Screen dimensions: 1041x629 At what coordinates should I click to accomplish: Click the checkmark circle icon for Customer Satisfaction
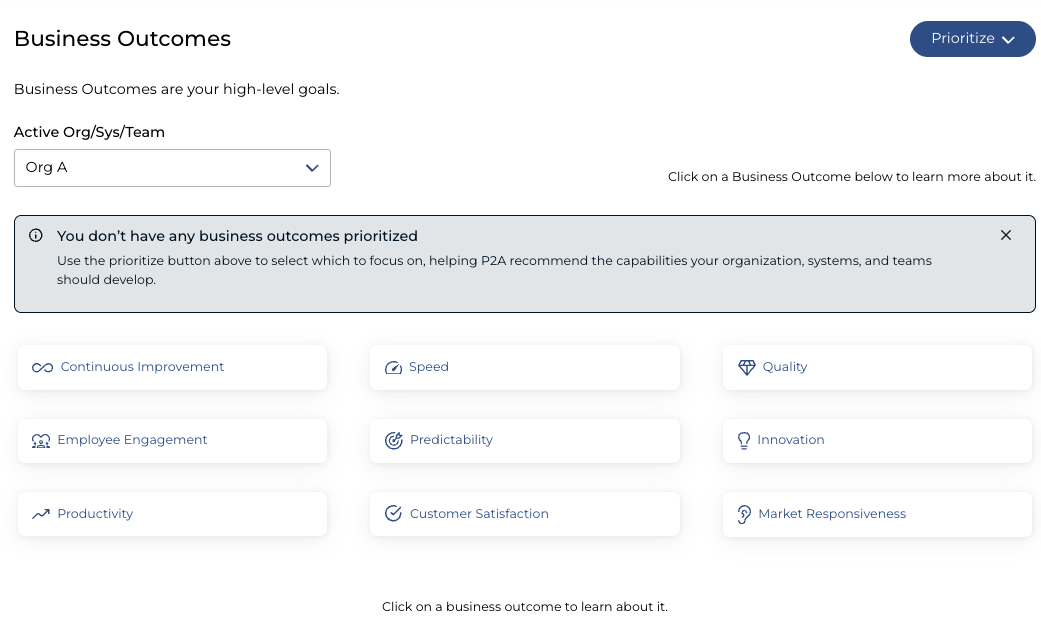393,514
